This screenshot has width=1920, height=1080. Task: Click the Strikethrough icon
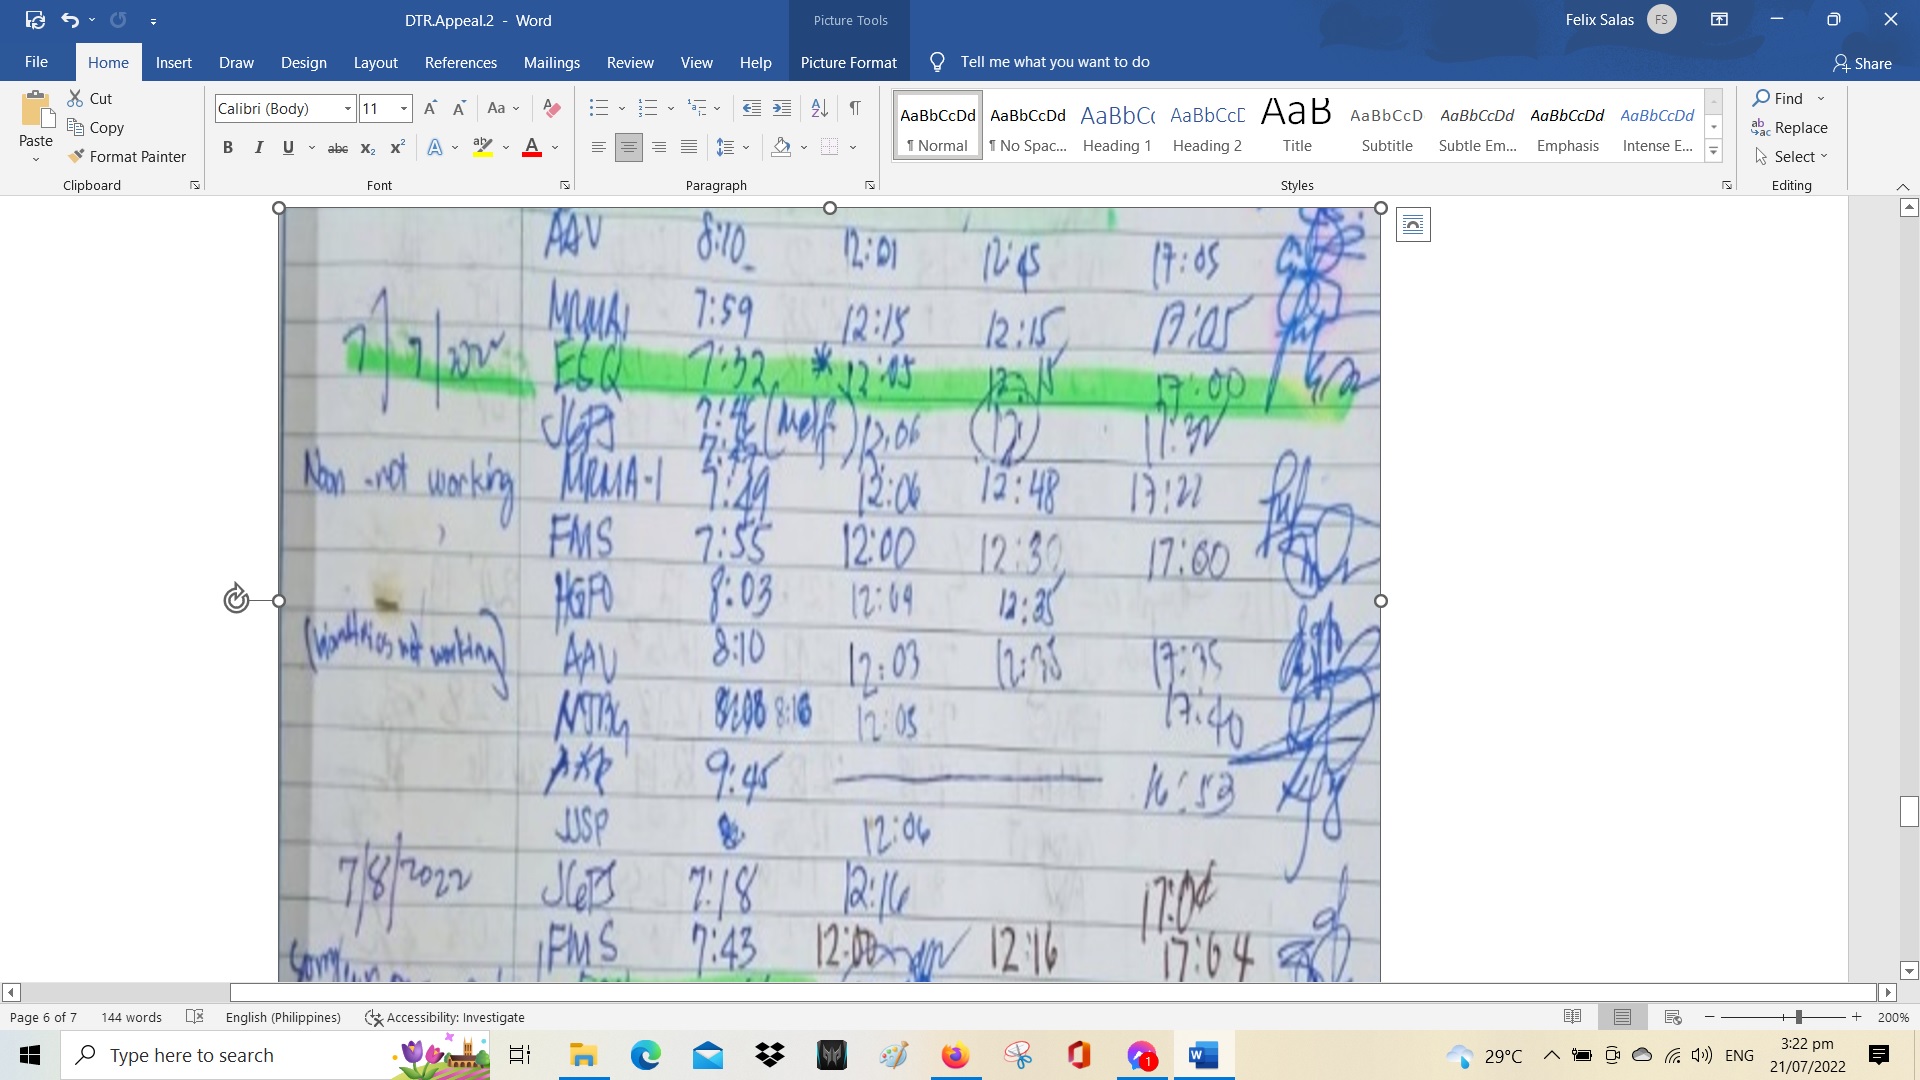(338, 148)
